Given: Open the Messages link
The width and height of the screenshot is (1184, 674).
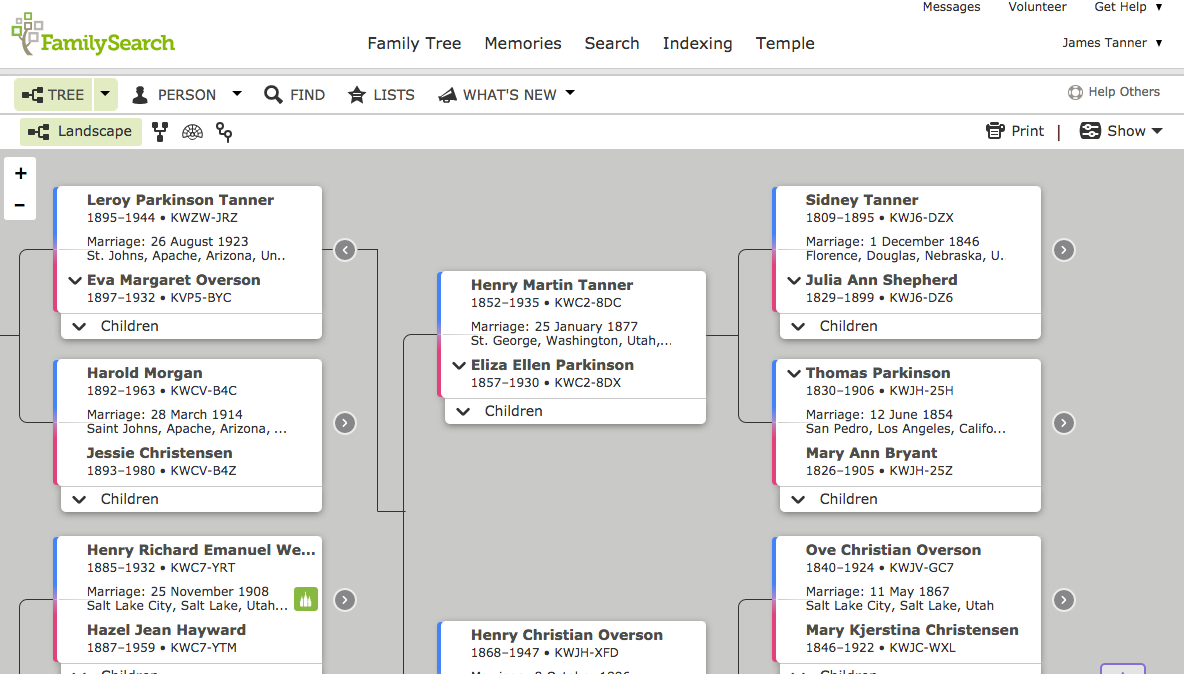Looking at the screenshot, I should [x=951, y=7].
